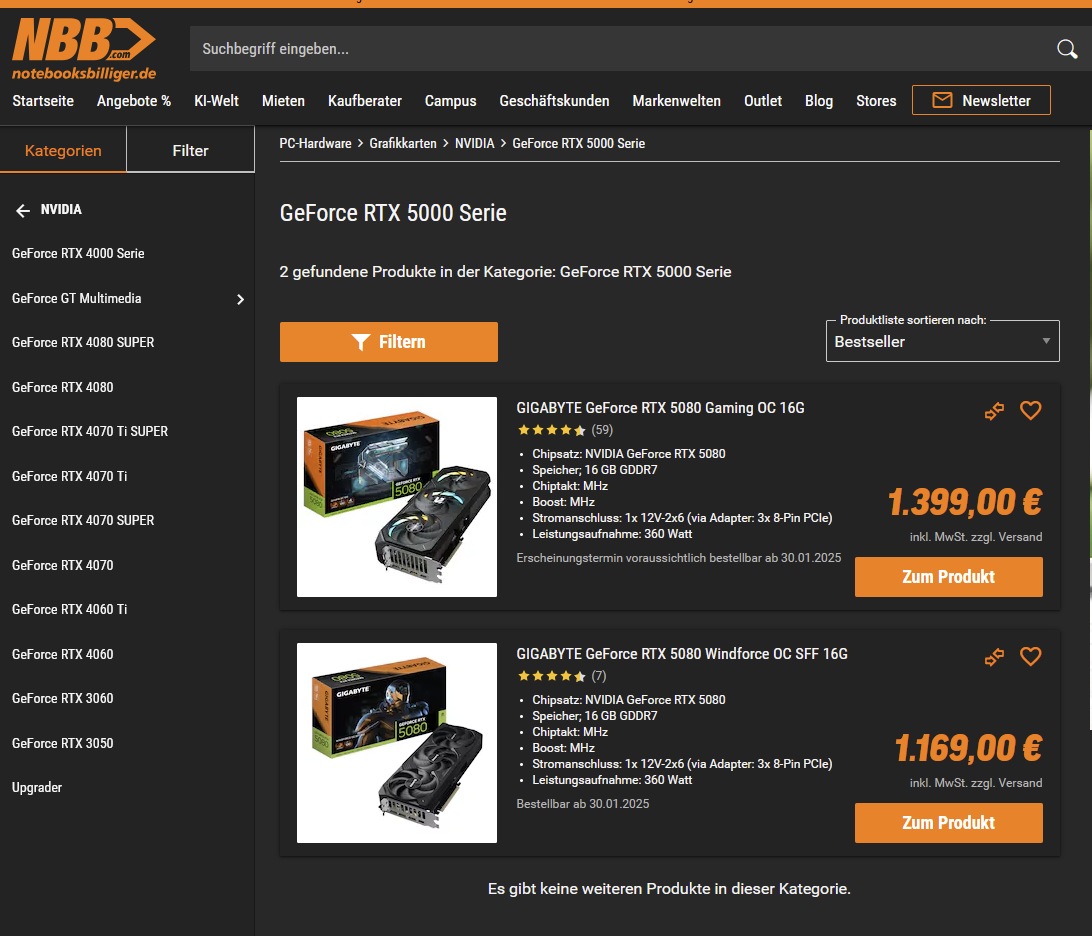
Task: Click the 1.169,00 € price
Action: (968, 748)
